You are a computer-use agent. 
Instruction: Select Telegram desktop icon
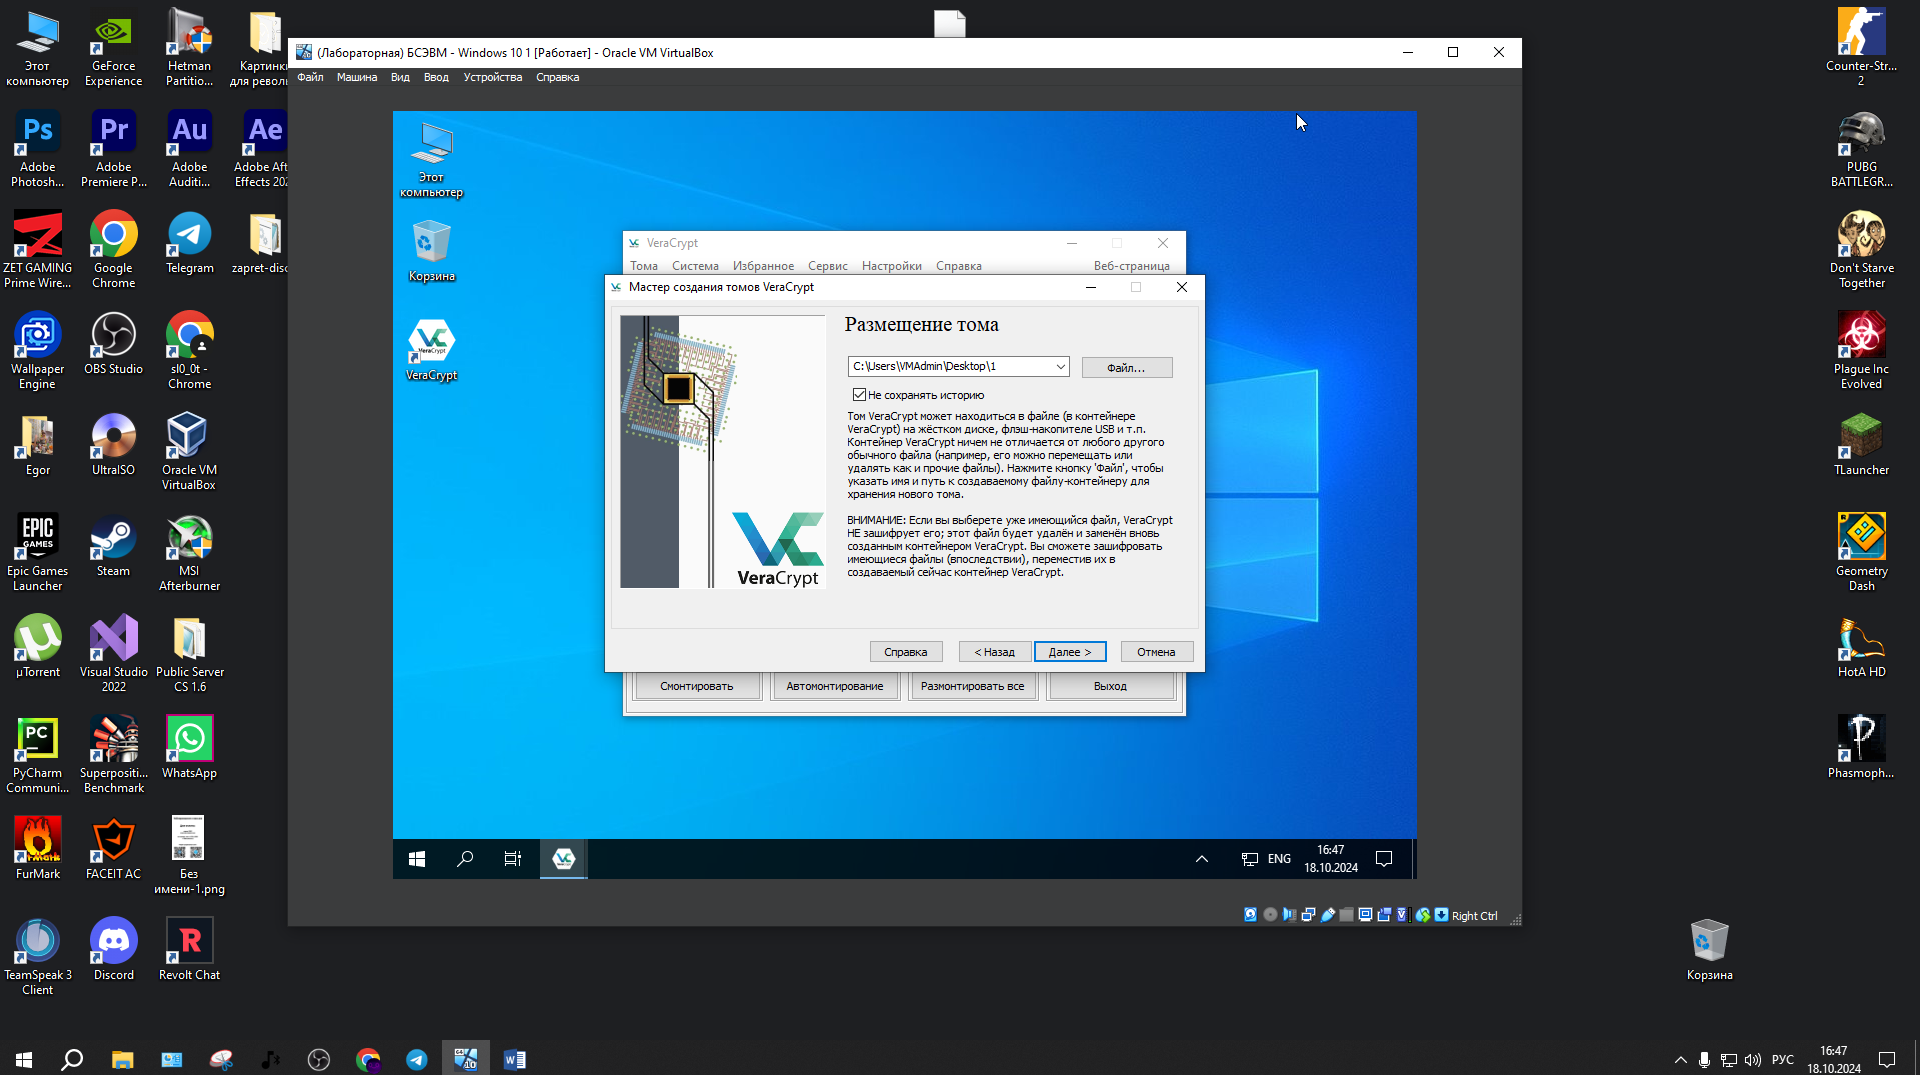pos(190,243)
